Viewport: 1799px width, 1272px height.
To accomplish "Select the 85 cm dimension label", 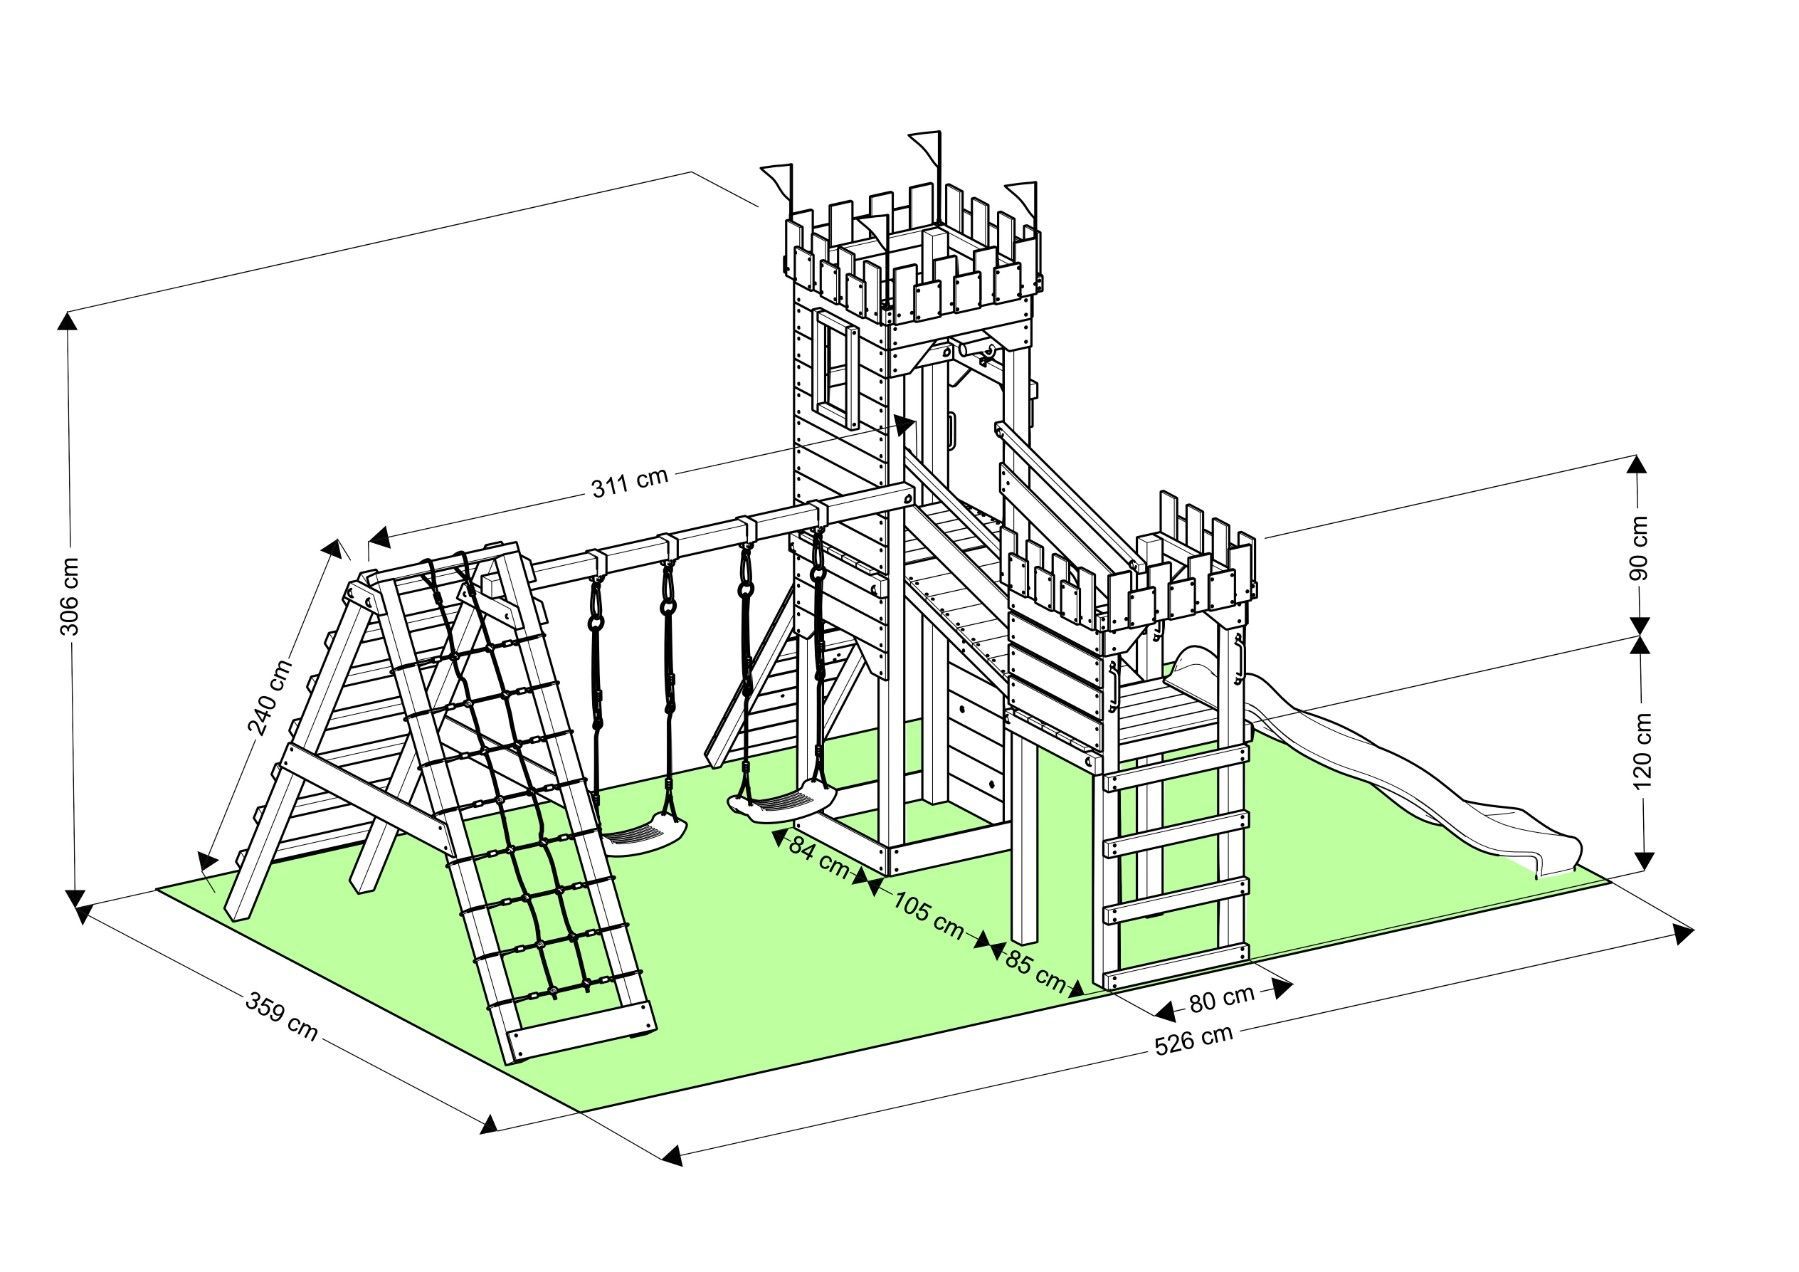I will [x=1035, y=968].
